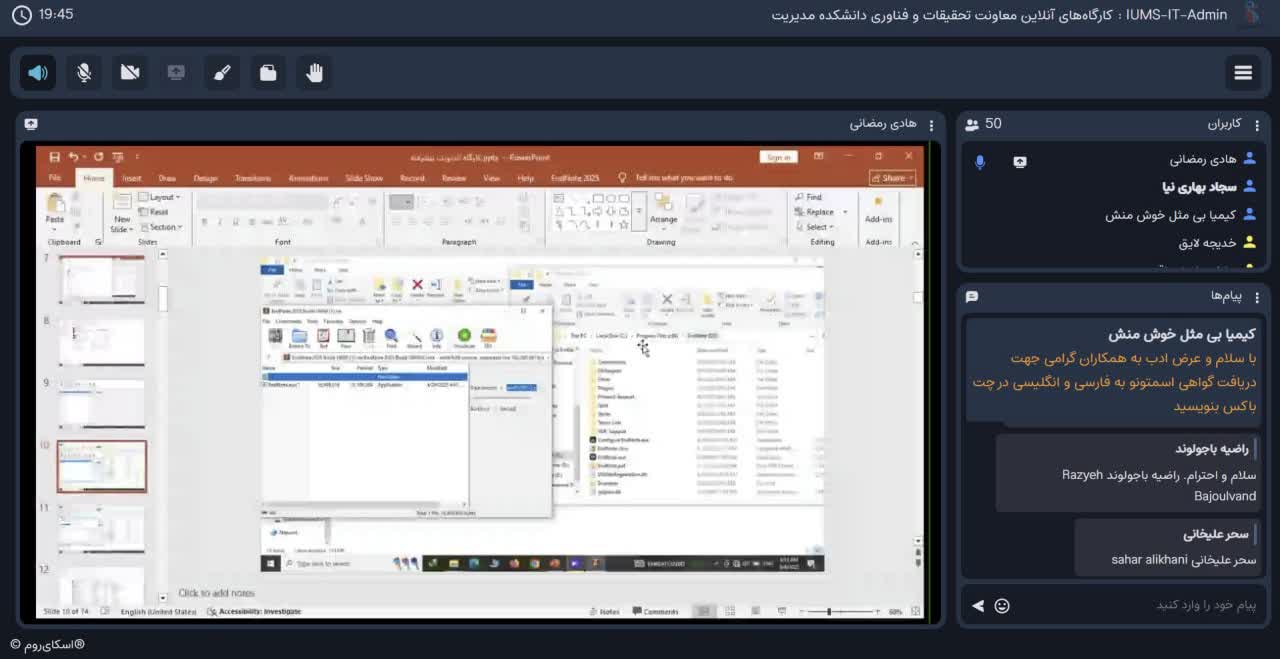Turn on the disabled webcam
The width and height of the screenshot is (1280, 659).
click(130, 72)
